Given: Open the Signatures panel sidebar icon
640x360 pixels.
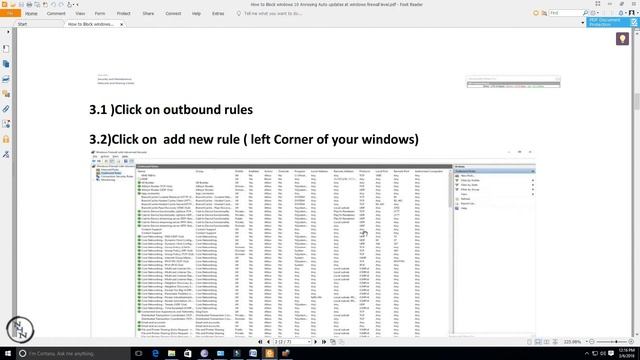Looking at the screenshot, I should (6, 124).
